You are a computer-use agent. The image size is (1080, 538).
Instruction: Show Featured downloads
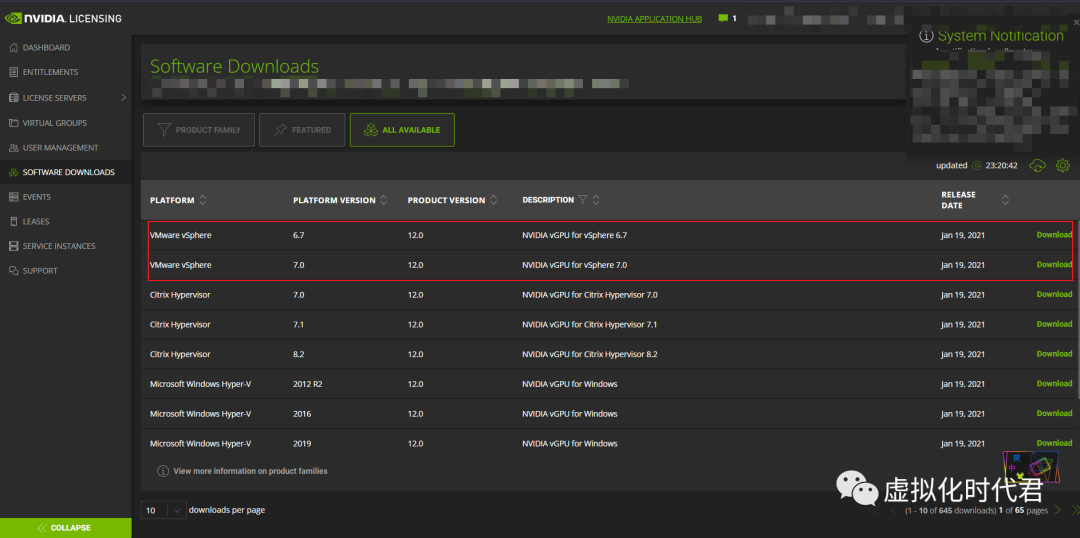[x=302, y=130]
